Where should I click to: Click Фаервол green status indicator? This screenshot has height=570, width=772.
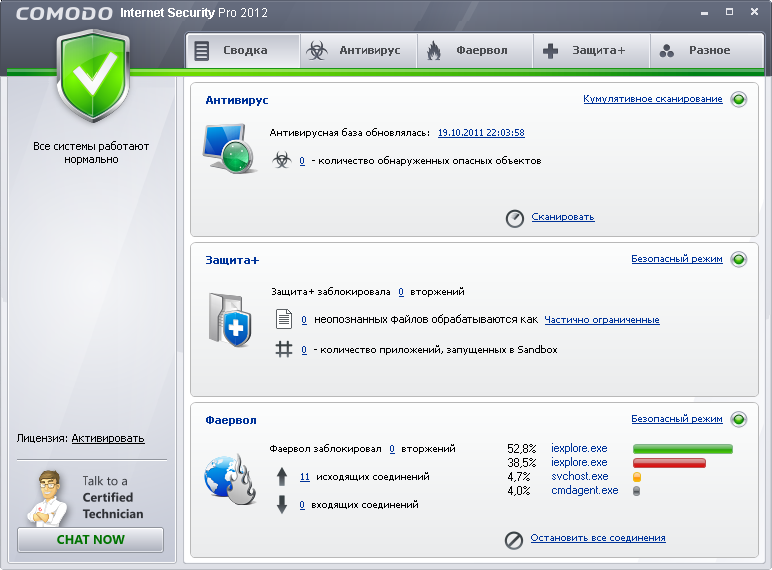pyautogui.click(x=739, y=419)
